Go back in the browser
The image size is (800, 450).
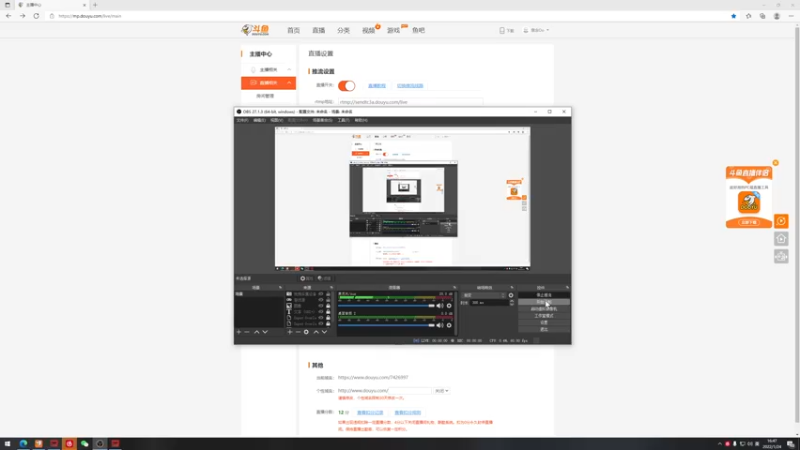point(9,16)
